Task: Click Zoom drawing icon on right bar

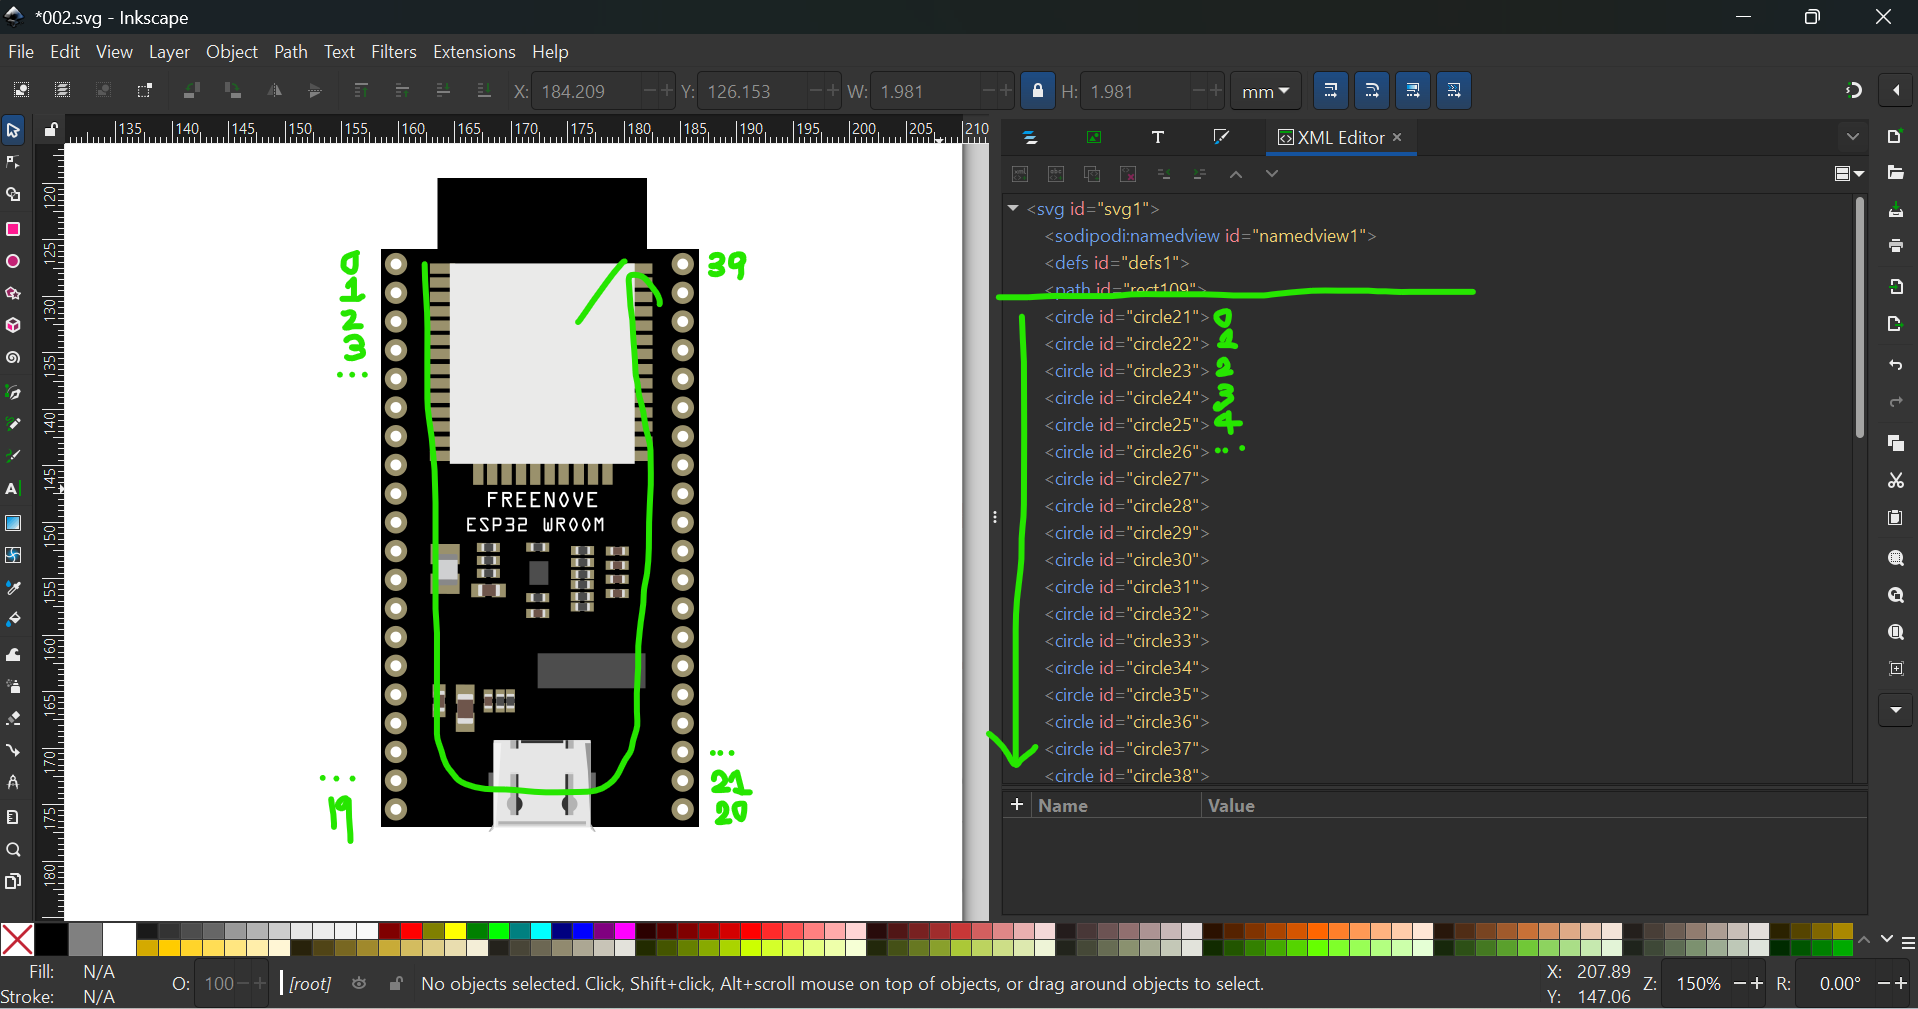Action: pos(1896,596)
